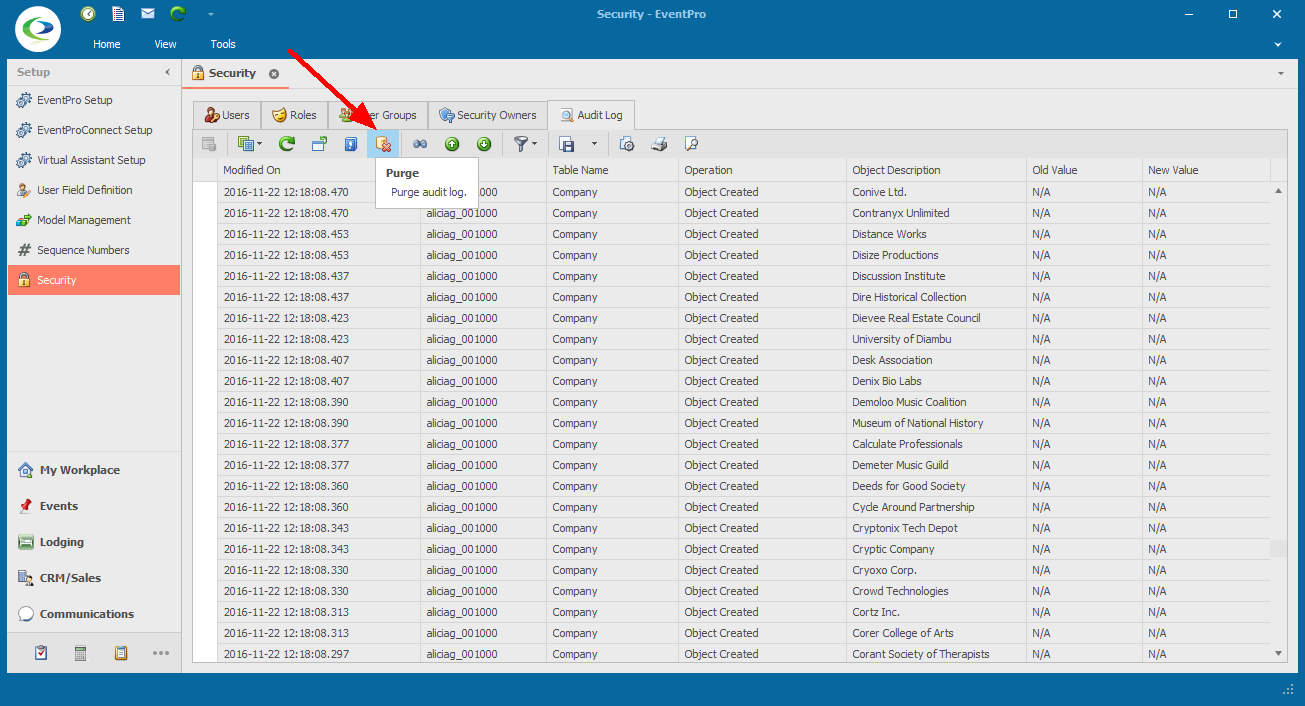Click the save layout floppy disk icon
This screenshot has height=706, width=1305.
[x=566, y=144]
